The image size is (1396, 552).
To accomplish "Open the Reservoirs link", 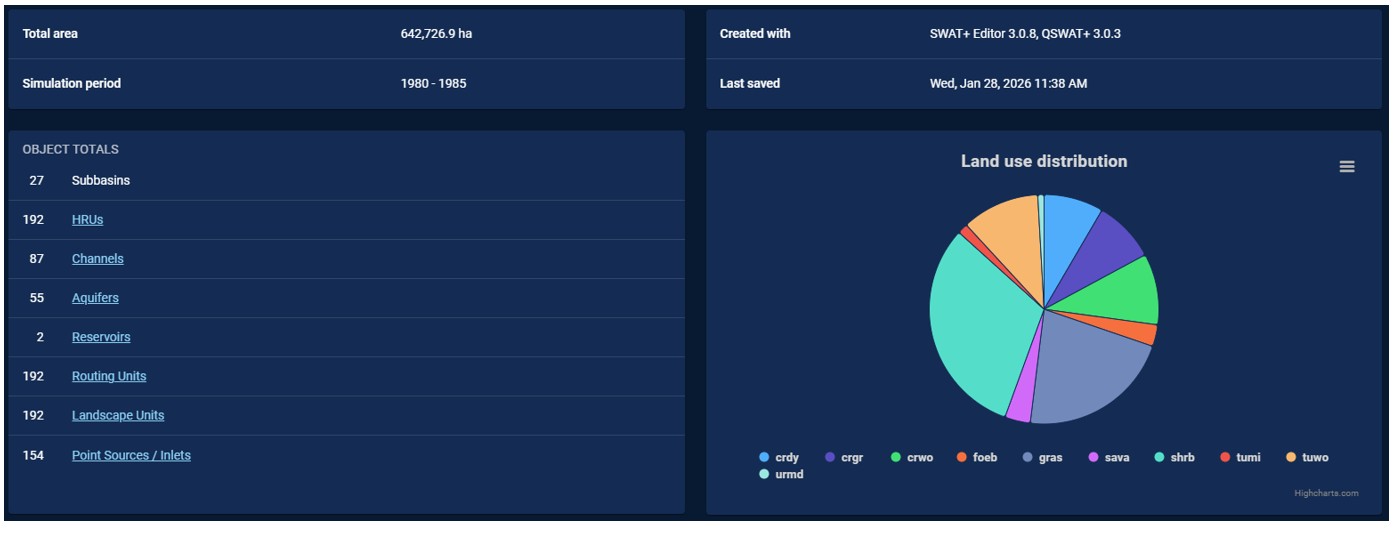I will [101, 337].
